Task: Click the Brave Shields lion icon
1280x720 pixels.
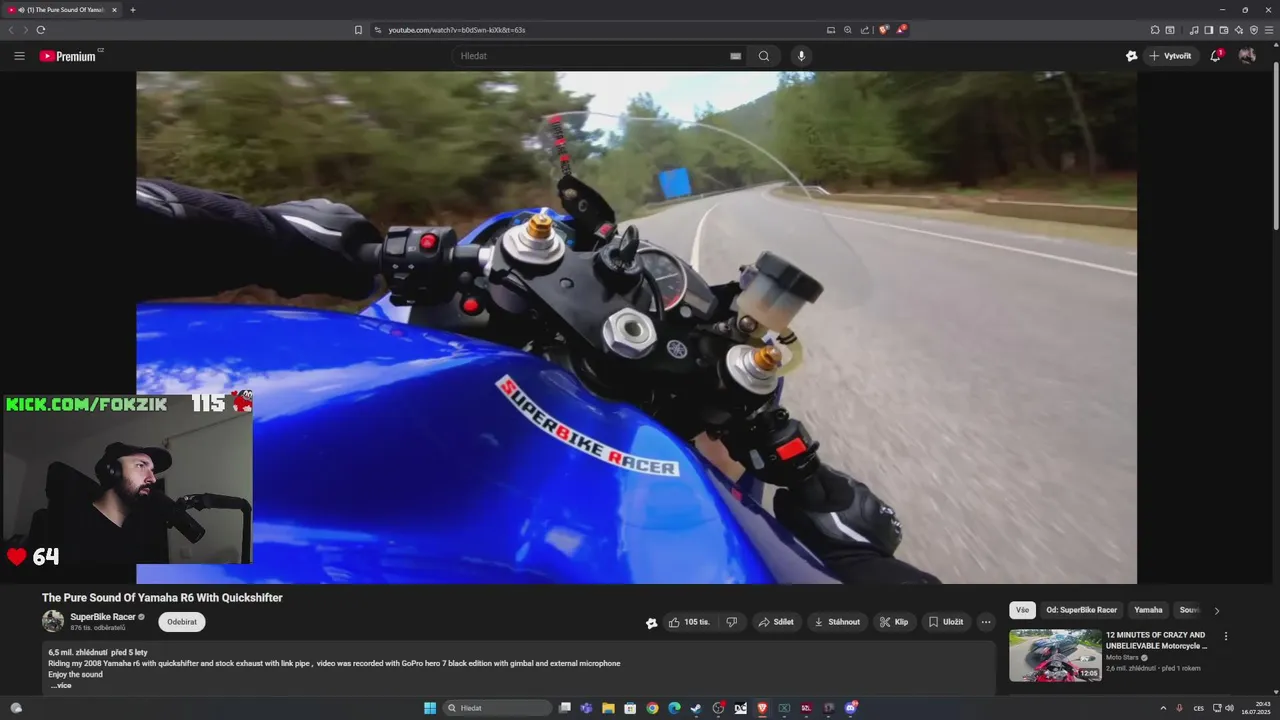Action: point(883,30)
